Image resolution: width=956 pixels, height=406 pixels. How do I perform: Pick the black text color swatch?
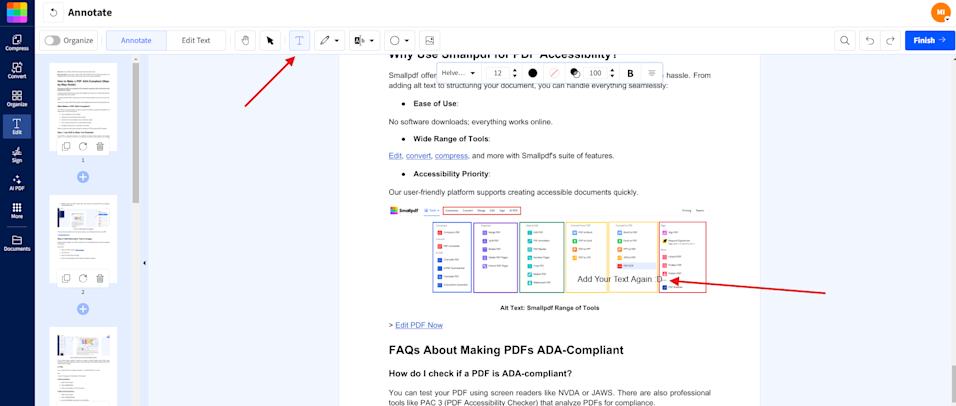(533, 73)
